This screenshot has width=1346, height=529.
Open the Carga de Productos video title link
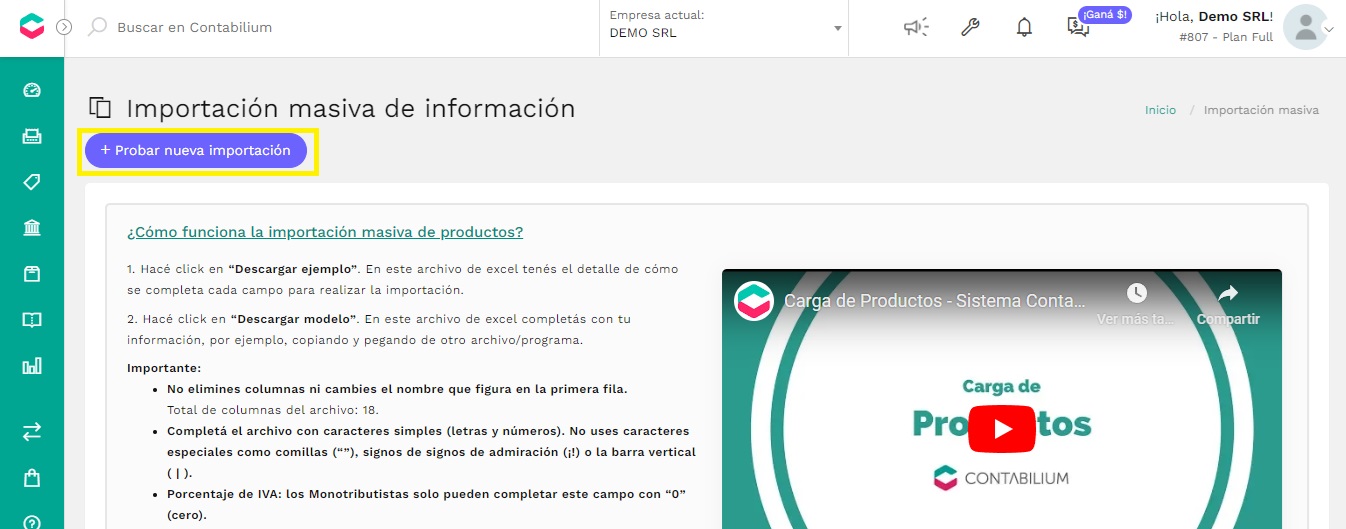[935, 301]
